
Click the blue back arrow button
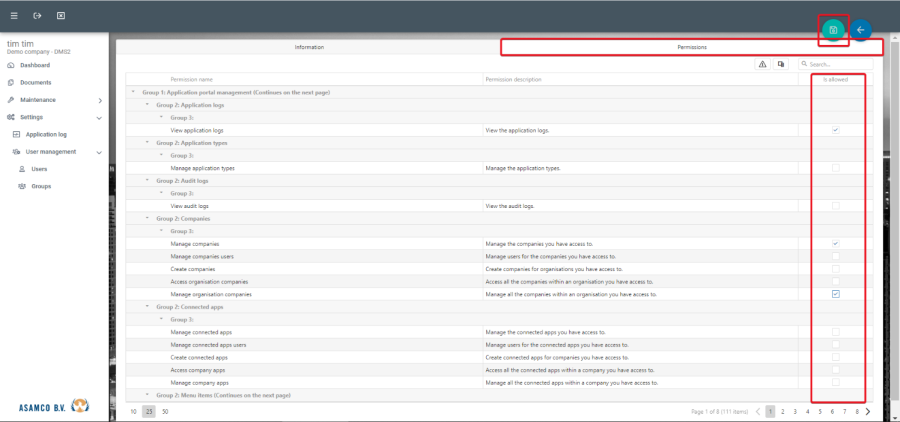click(860, 30)
